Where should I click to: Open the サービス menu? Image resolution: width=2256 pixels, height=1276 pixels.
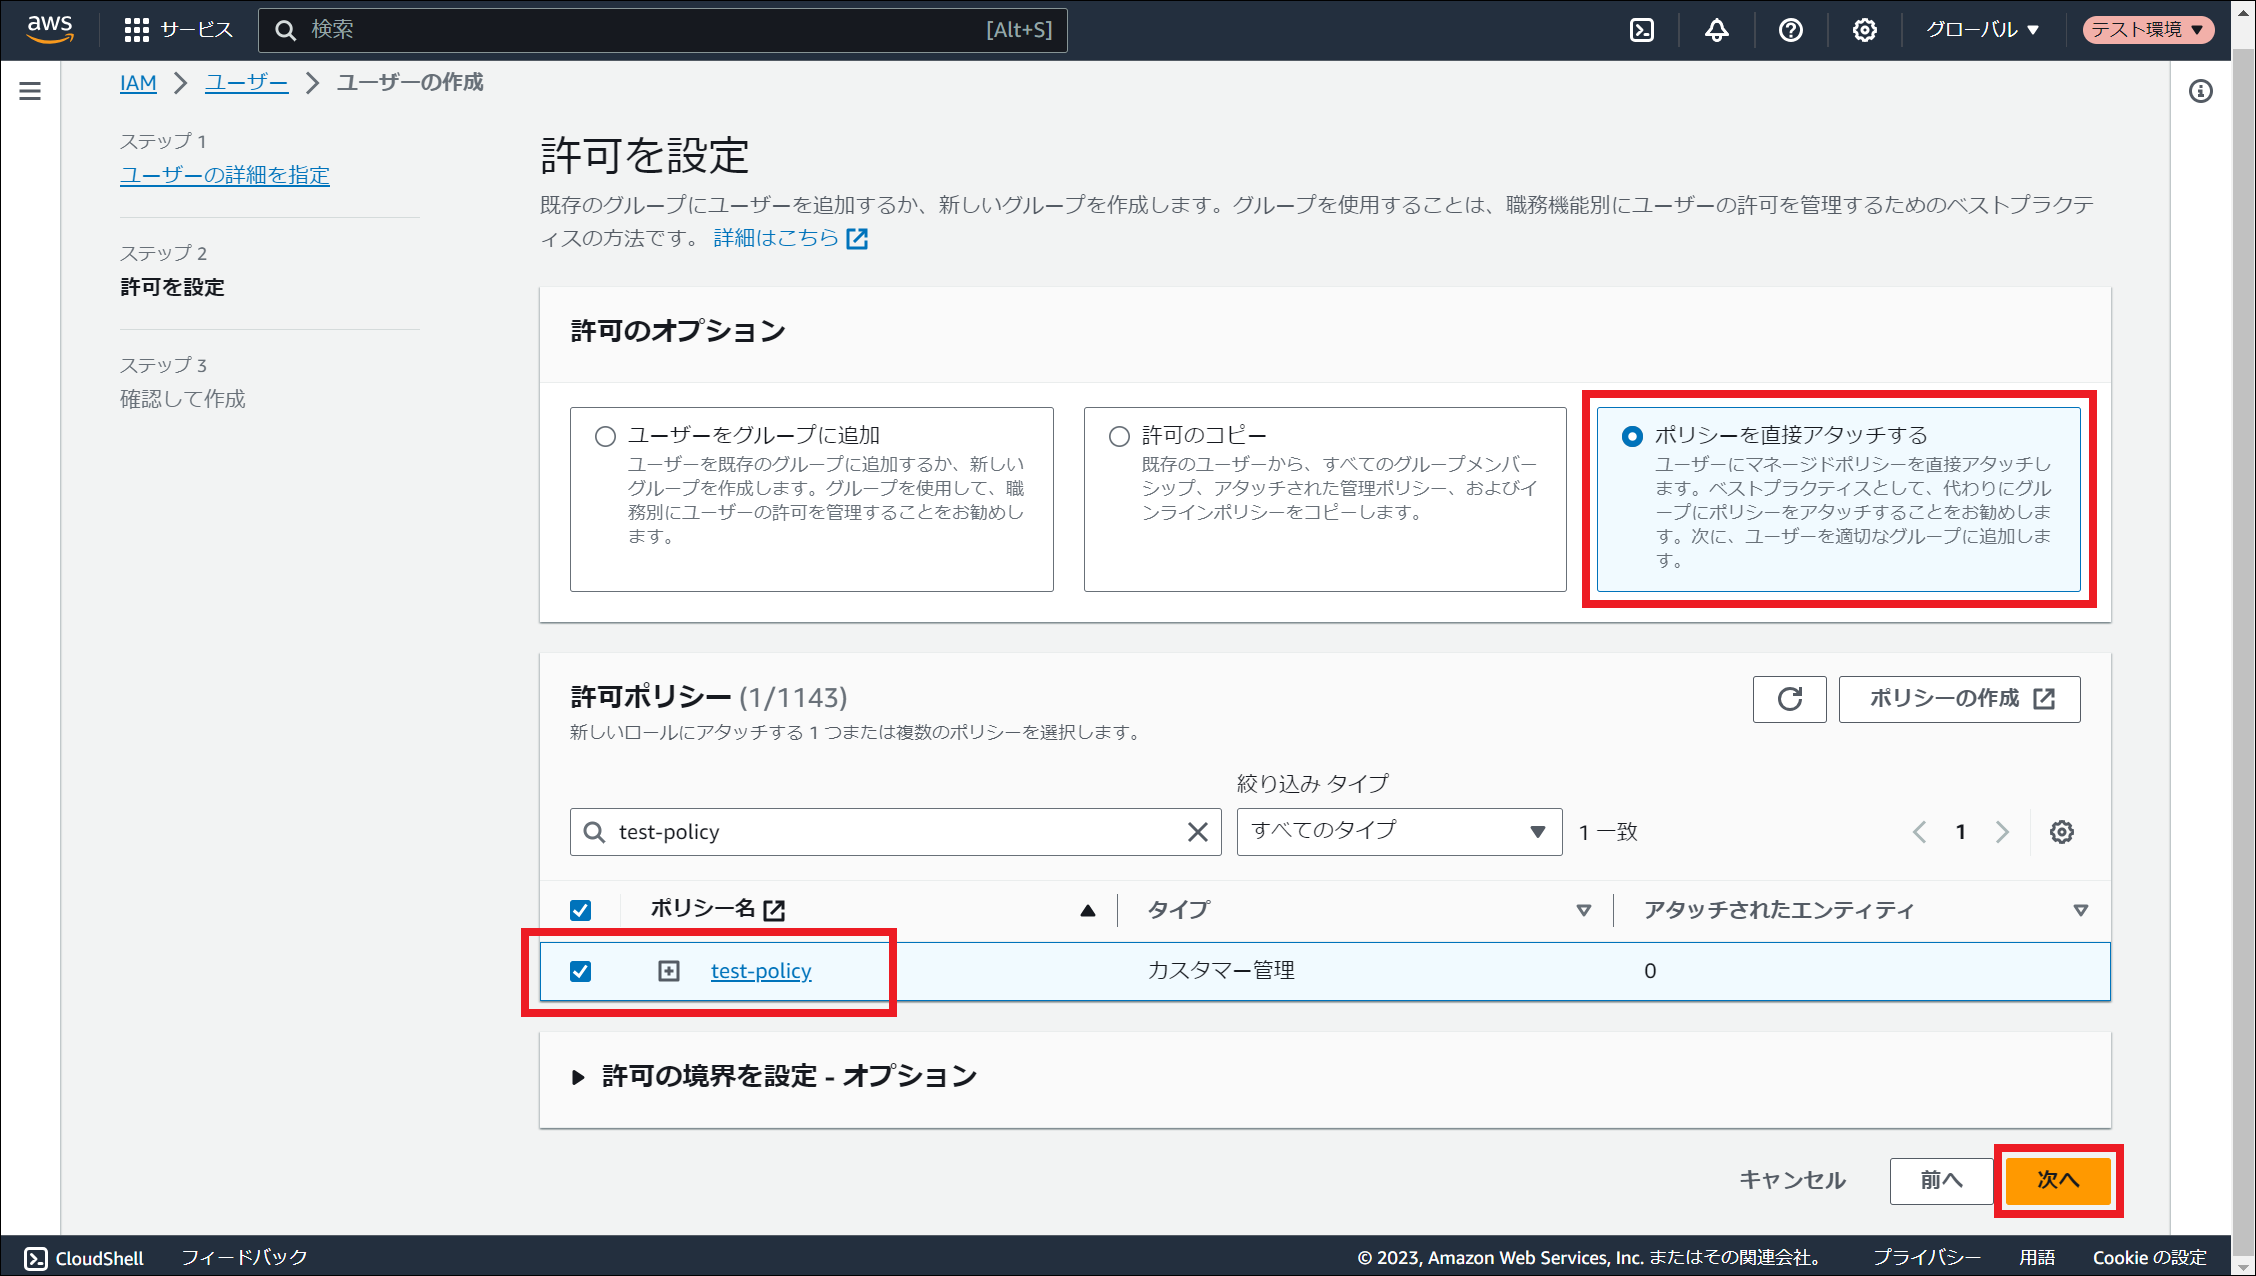pyautogui.click(x=178, y=30)
